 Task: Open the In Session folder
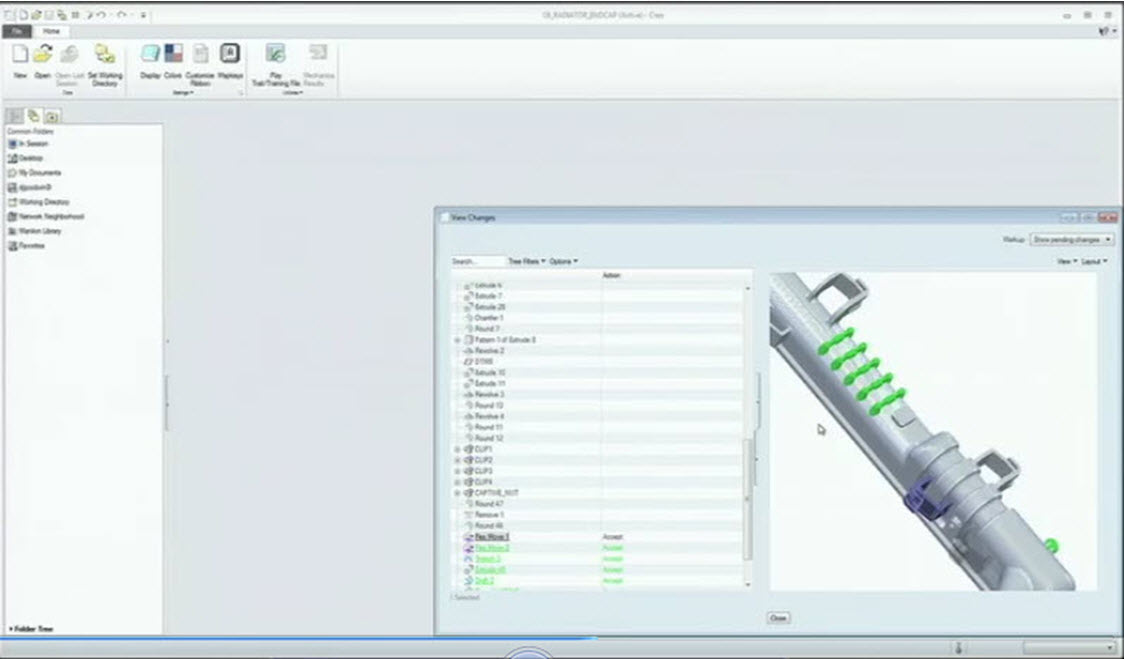tap(28, 144)
